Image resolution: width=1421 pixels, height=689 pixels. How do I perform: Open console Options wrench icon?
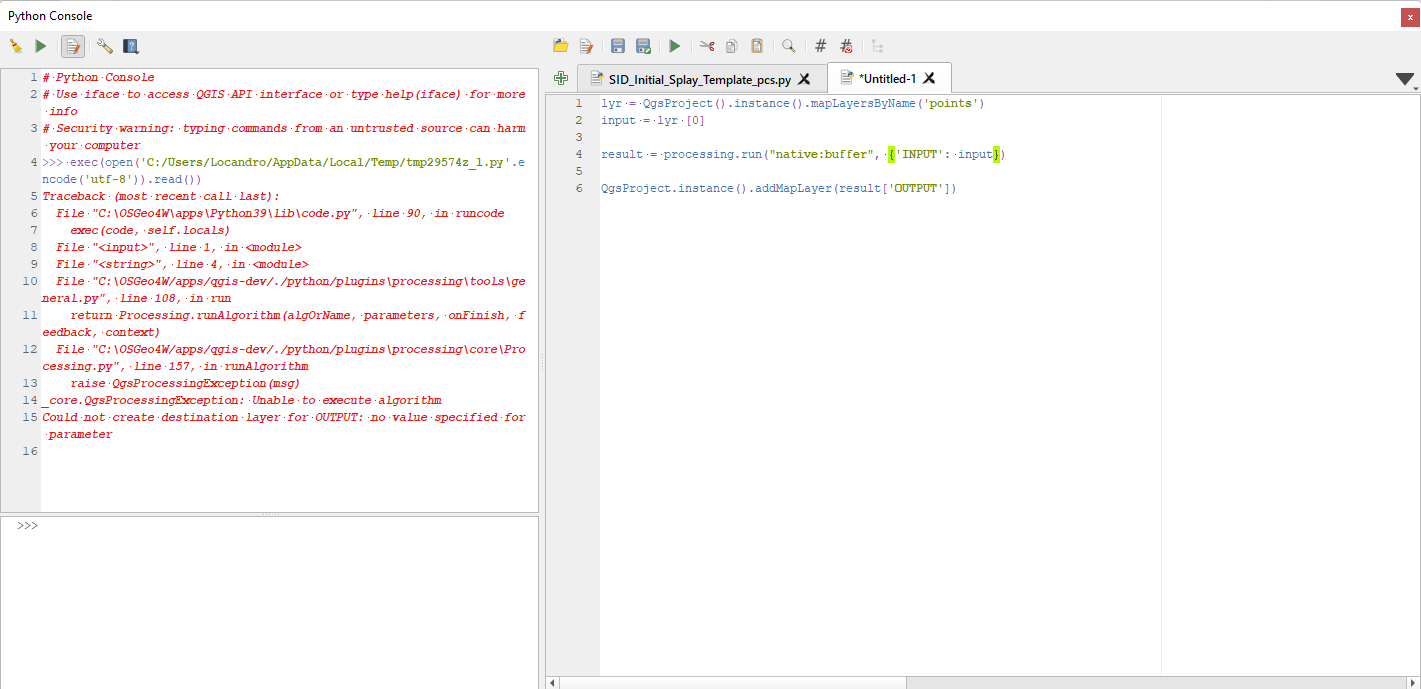pyautogui.click(x=104, y=46)
